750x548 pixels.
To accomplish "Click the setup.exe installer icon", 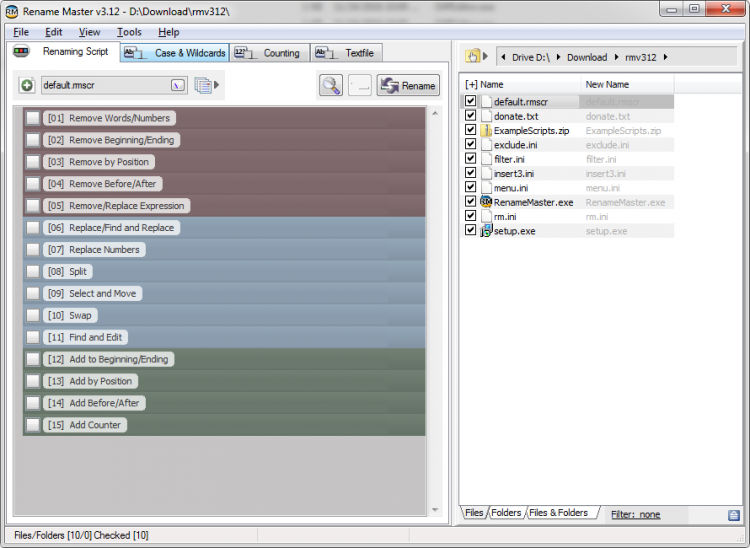I will (x=486, y=230).
